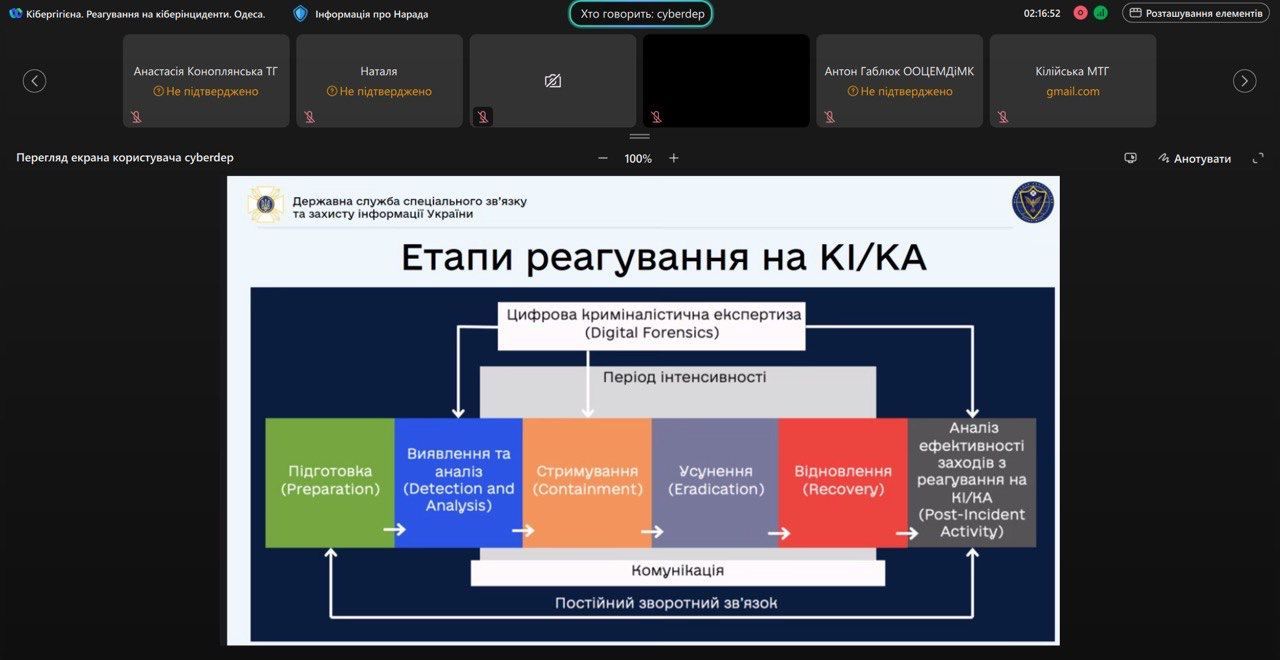Zoom in shared screen with plus
The height and width of the screenshot is (660, 1280).
(x=674, y=158)
